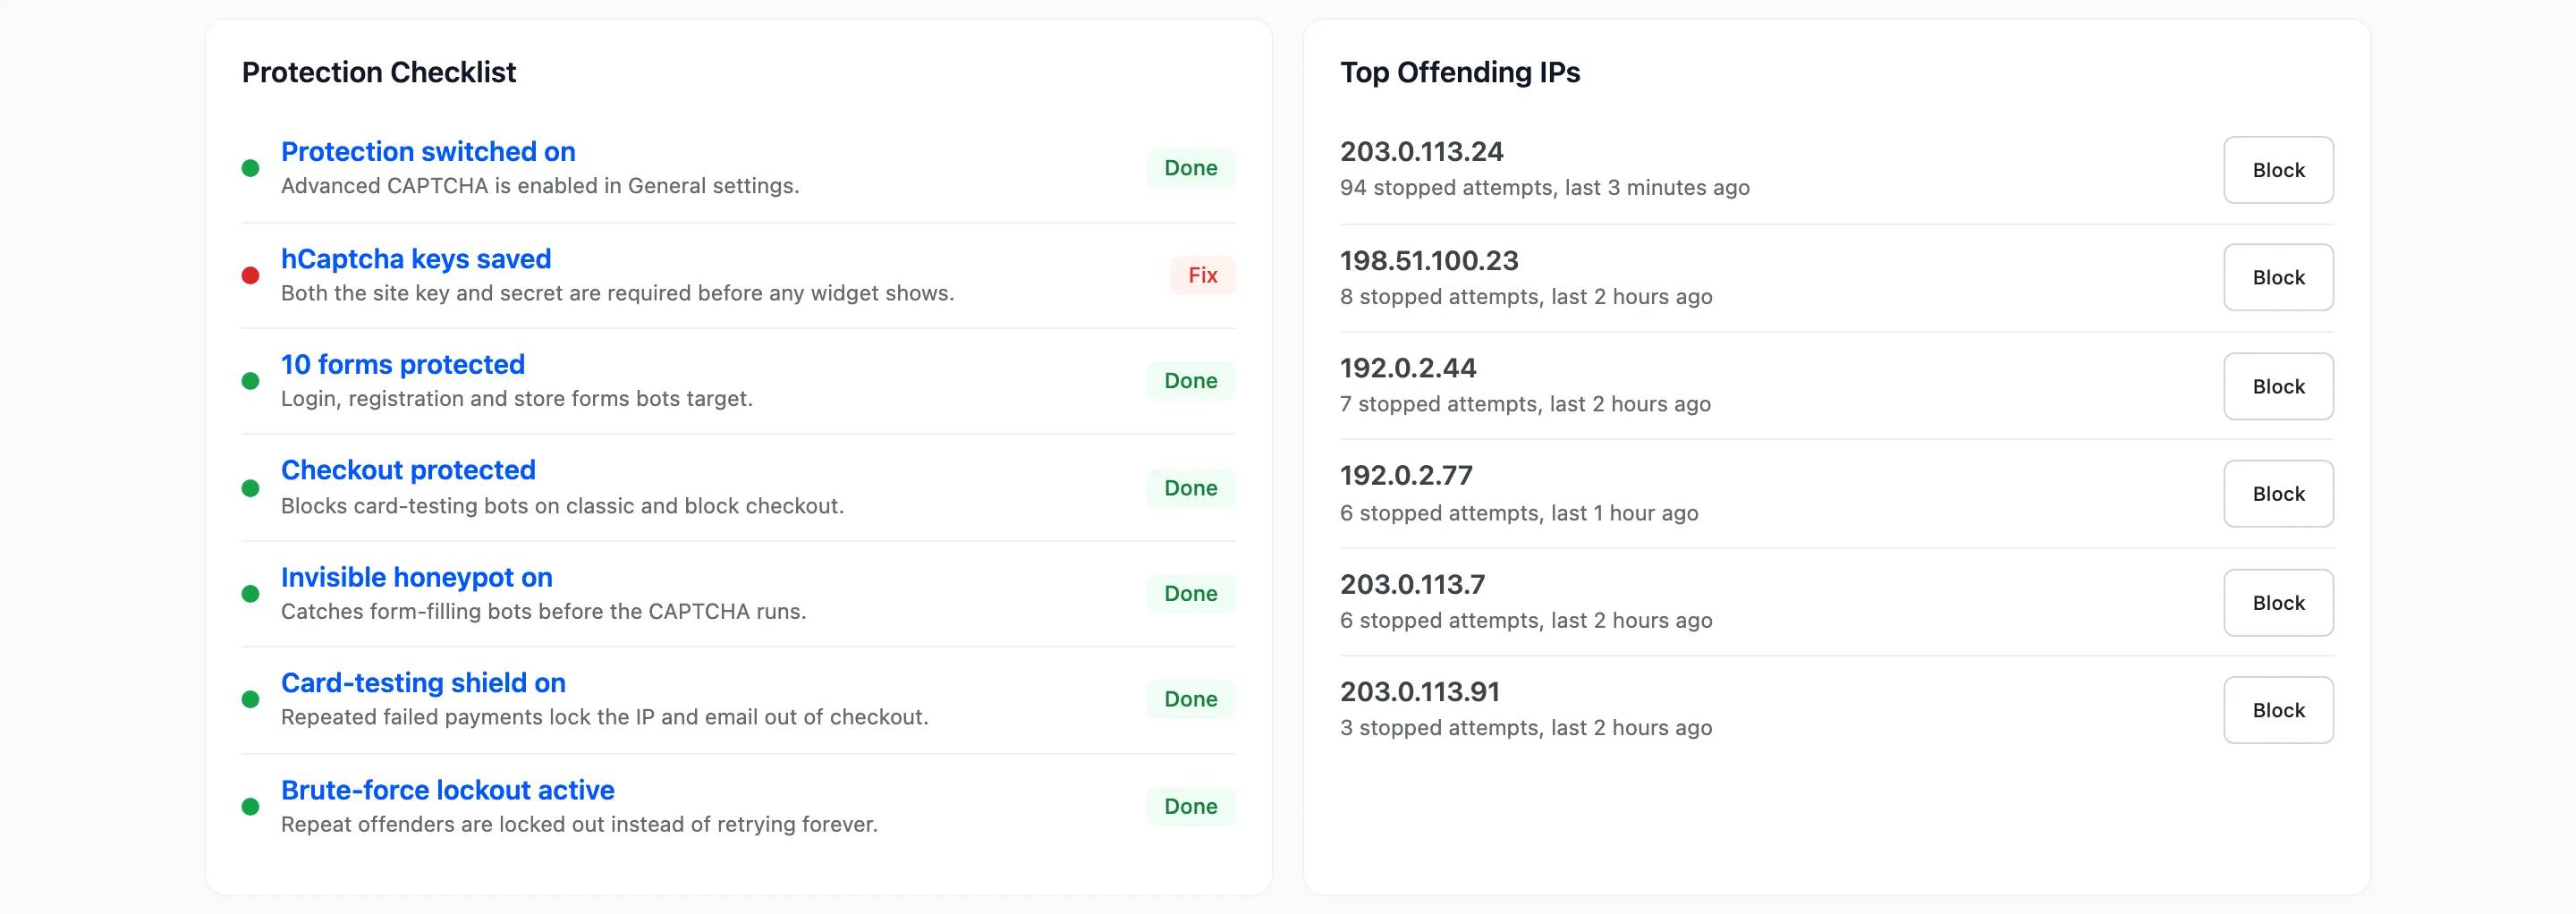
Task: Click Done badge for Protection switched on
Action: click(1191, 168)
